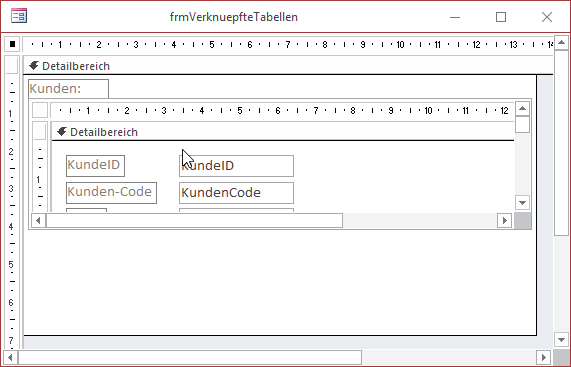Click the subform Detailbereich section selector box
The image size is (571, 367).
40,131
